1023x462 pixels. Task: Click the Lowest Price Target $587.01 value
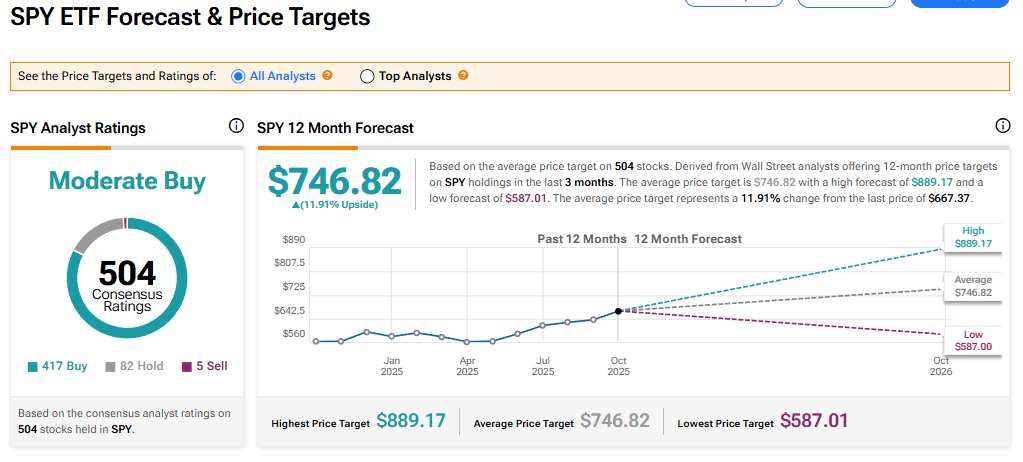pos(814,421)
